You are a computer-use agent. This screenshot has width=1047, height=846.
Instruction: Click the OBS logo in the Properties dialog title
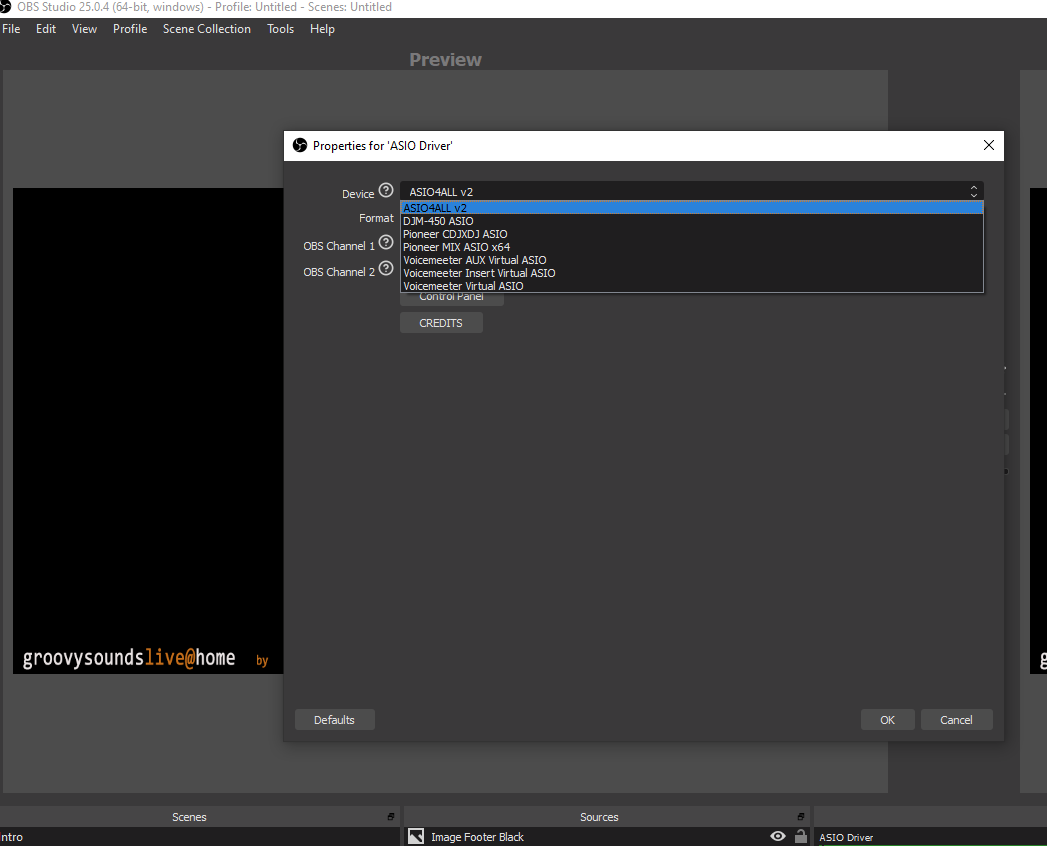tap(300, 145)
